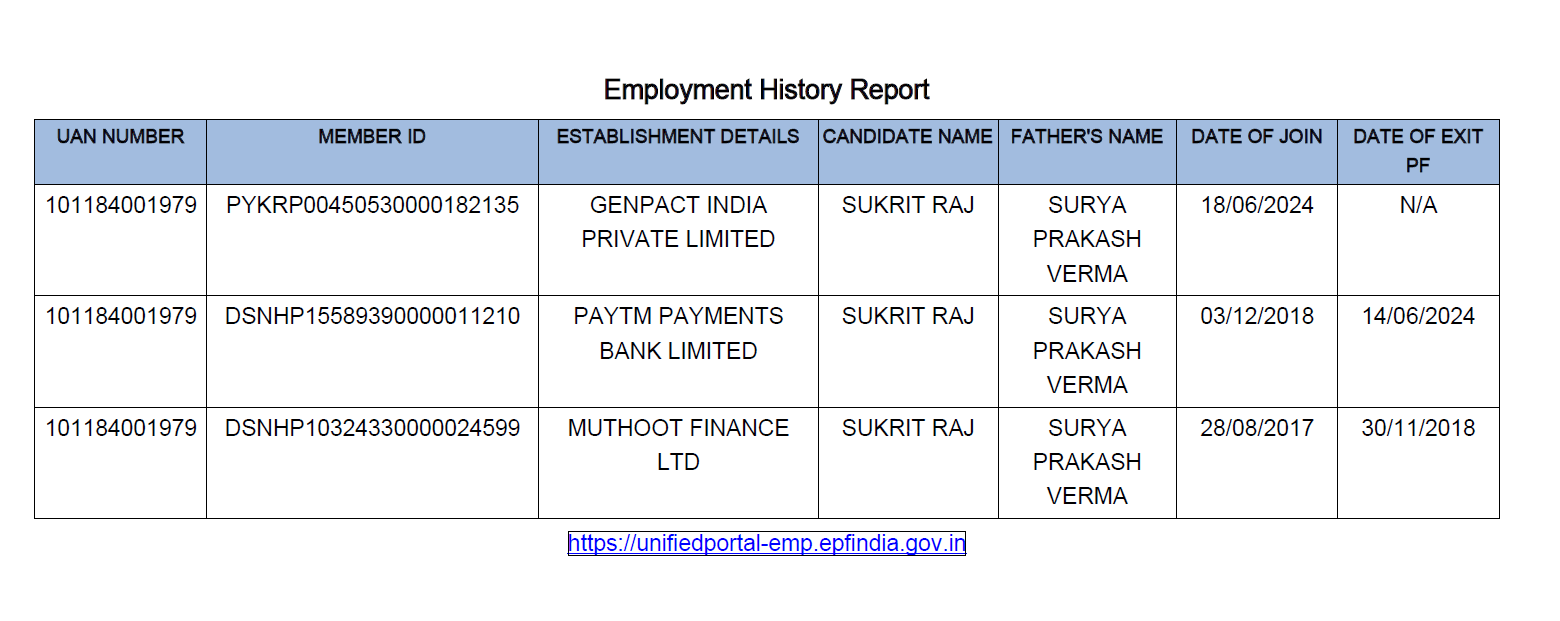Select the join date 03/12/2018
The height and width of the screenshot is (621, 1560).
[x=1257, y=316]
